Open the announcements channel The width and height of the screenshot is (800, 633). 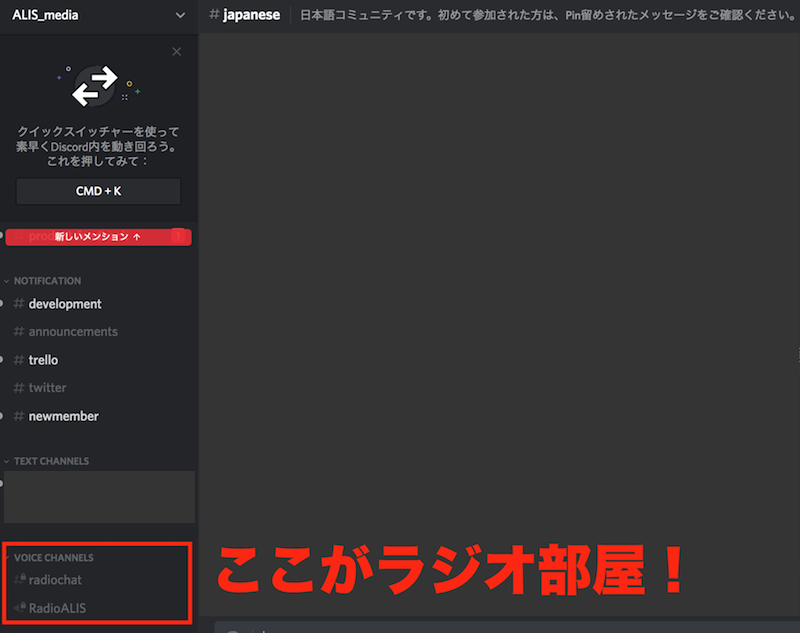point(73,332)
